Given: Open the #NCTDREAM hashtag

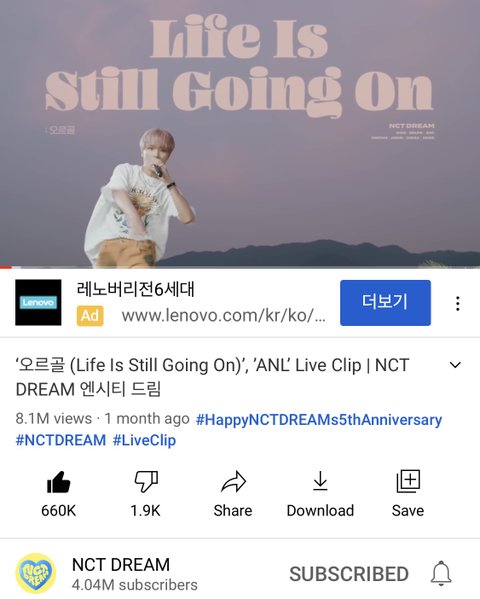Looking at the screenshot, I should click(x=61, y=440).
